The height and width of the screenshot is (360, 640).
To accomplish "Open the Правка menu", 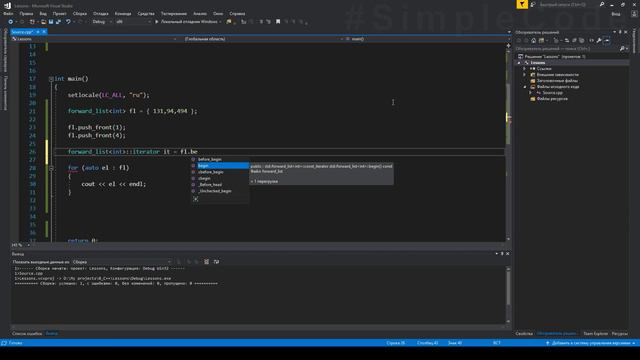I will (26, 13).
